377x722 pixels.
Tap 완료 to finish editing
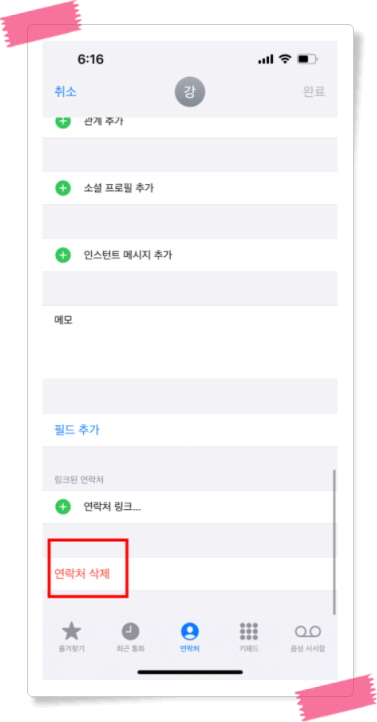pyautogui.click(x=314, y=92)
